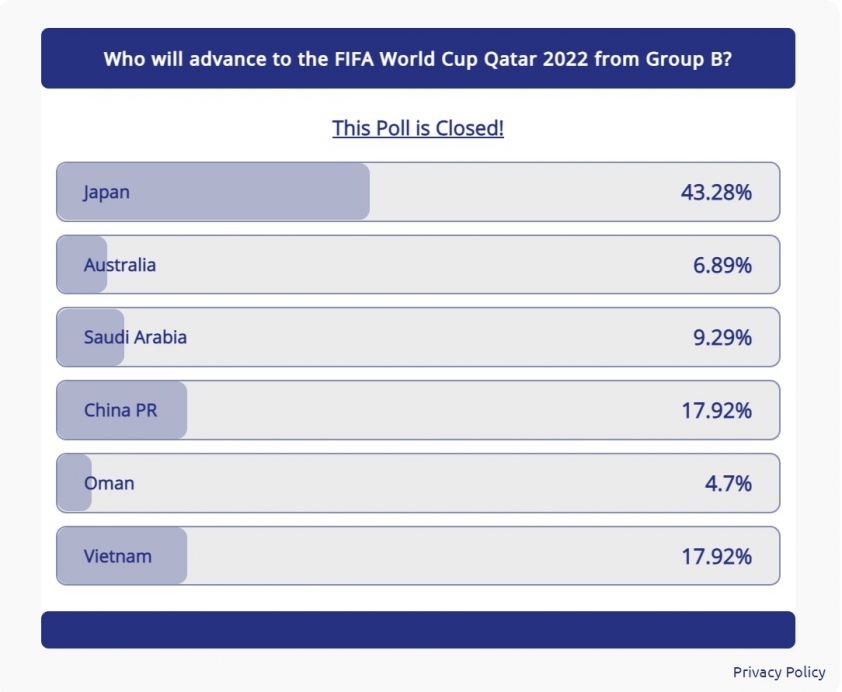842x692 pixels.
Task: Select the China PR result row
Action: click(x=418, y=410)
